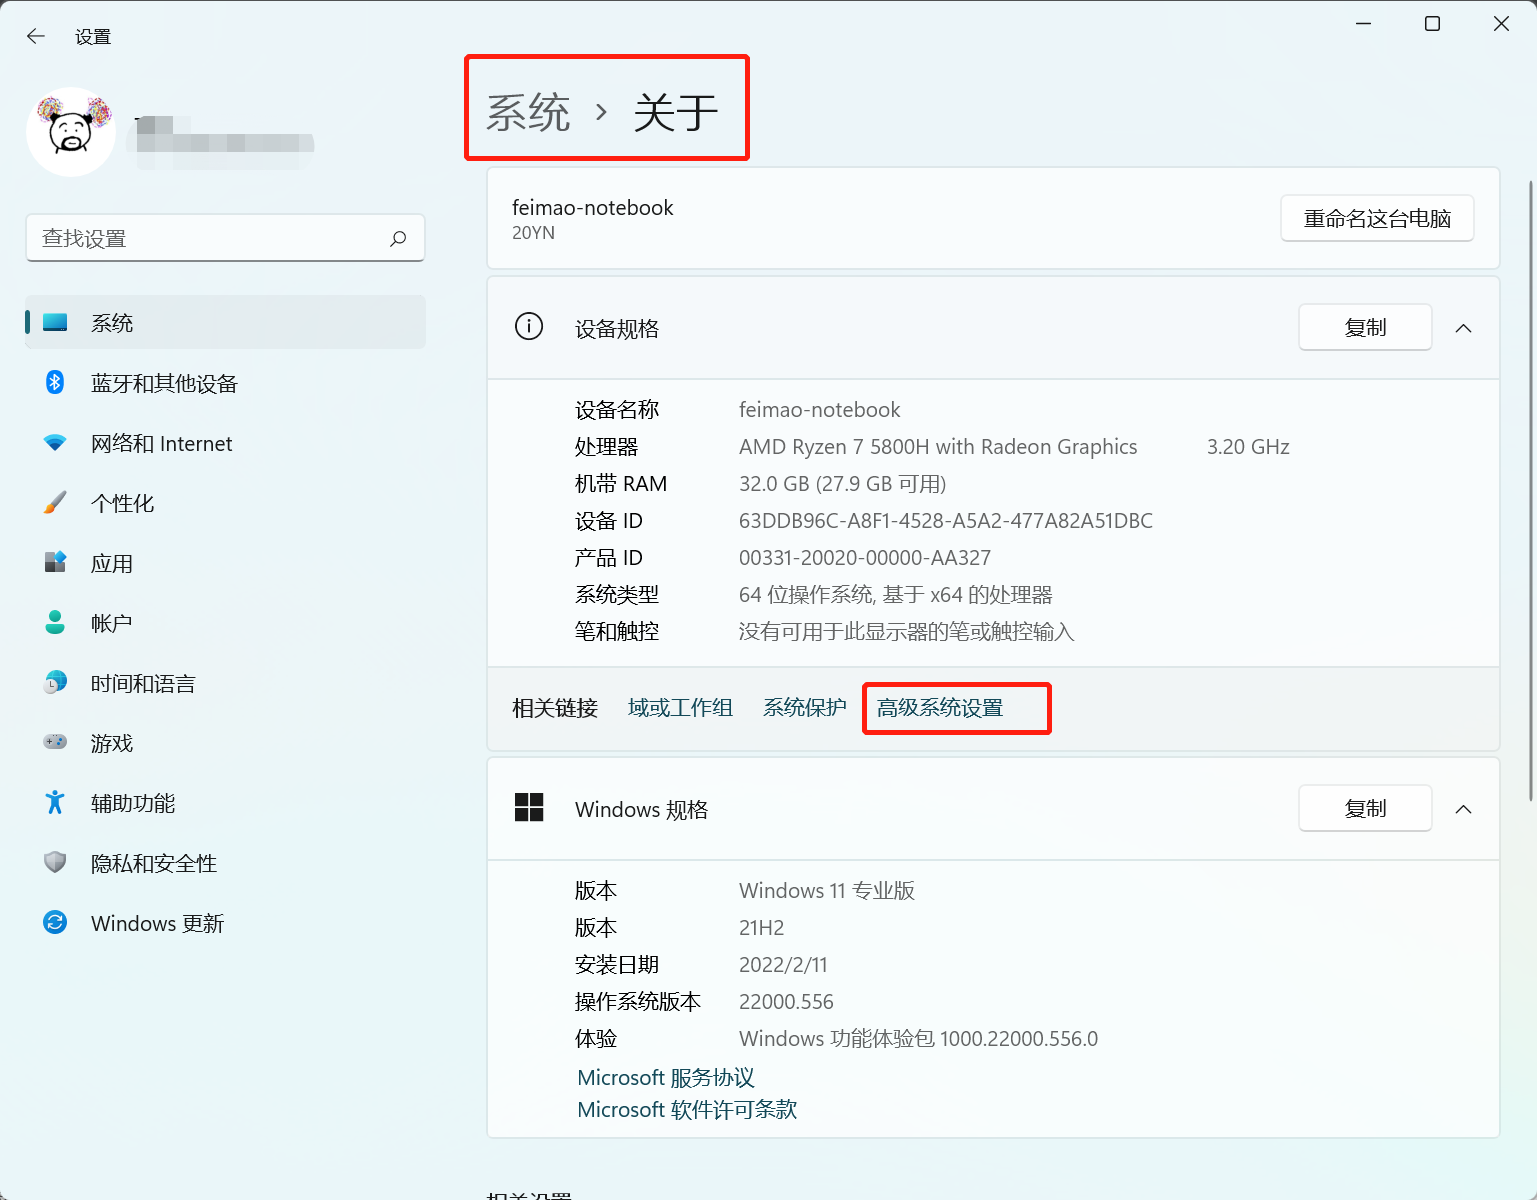Click the feimao-notebook 设备名称 value
Screen dimensions: 1537x1200
[820, 409]
